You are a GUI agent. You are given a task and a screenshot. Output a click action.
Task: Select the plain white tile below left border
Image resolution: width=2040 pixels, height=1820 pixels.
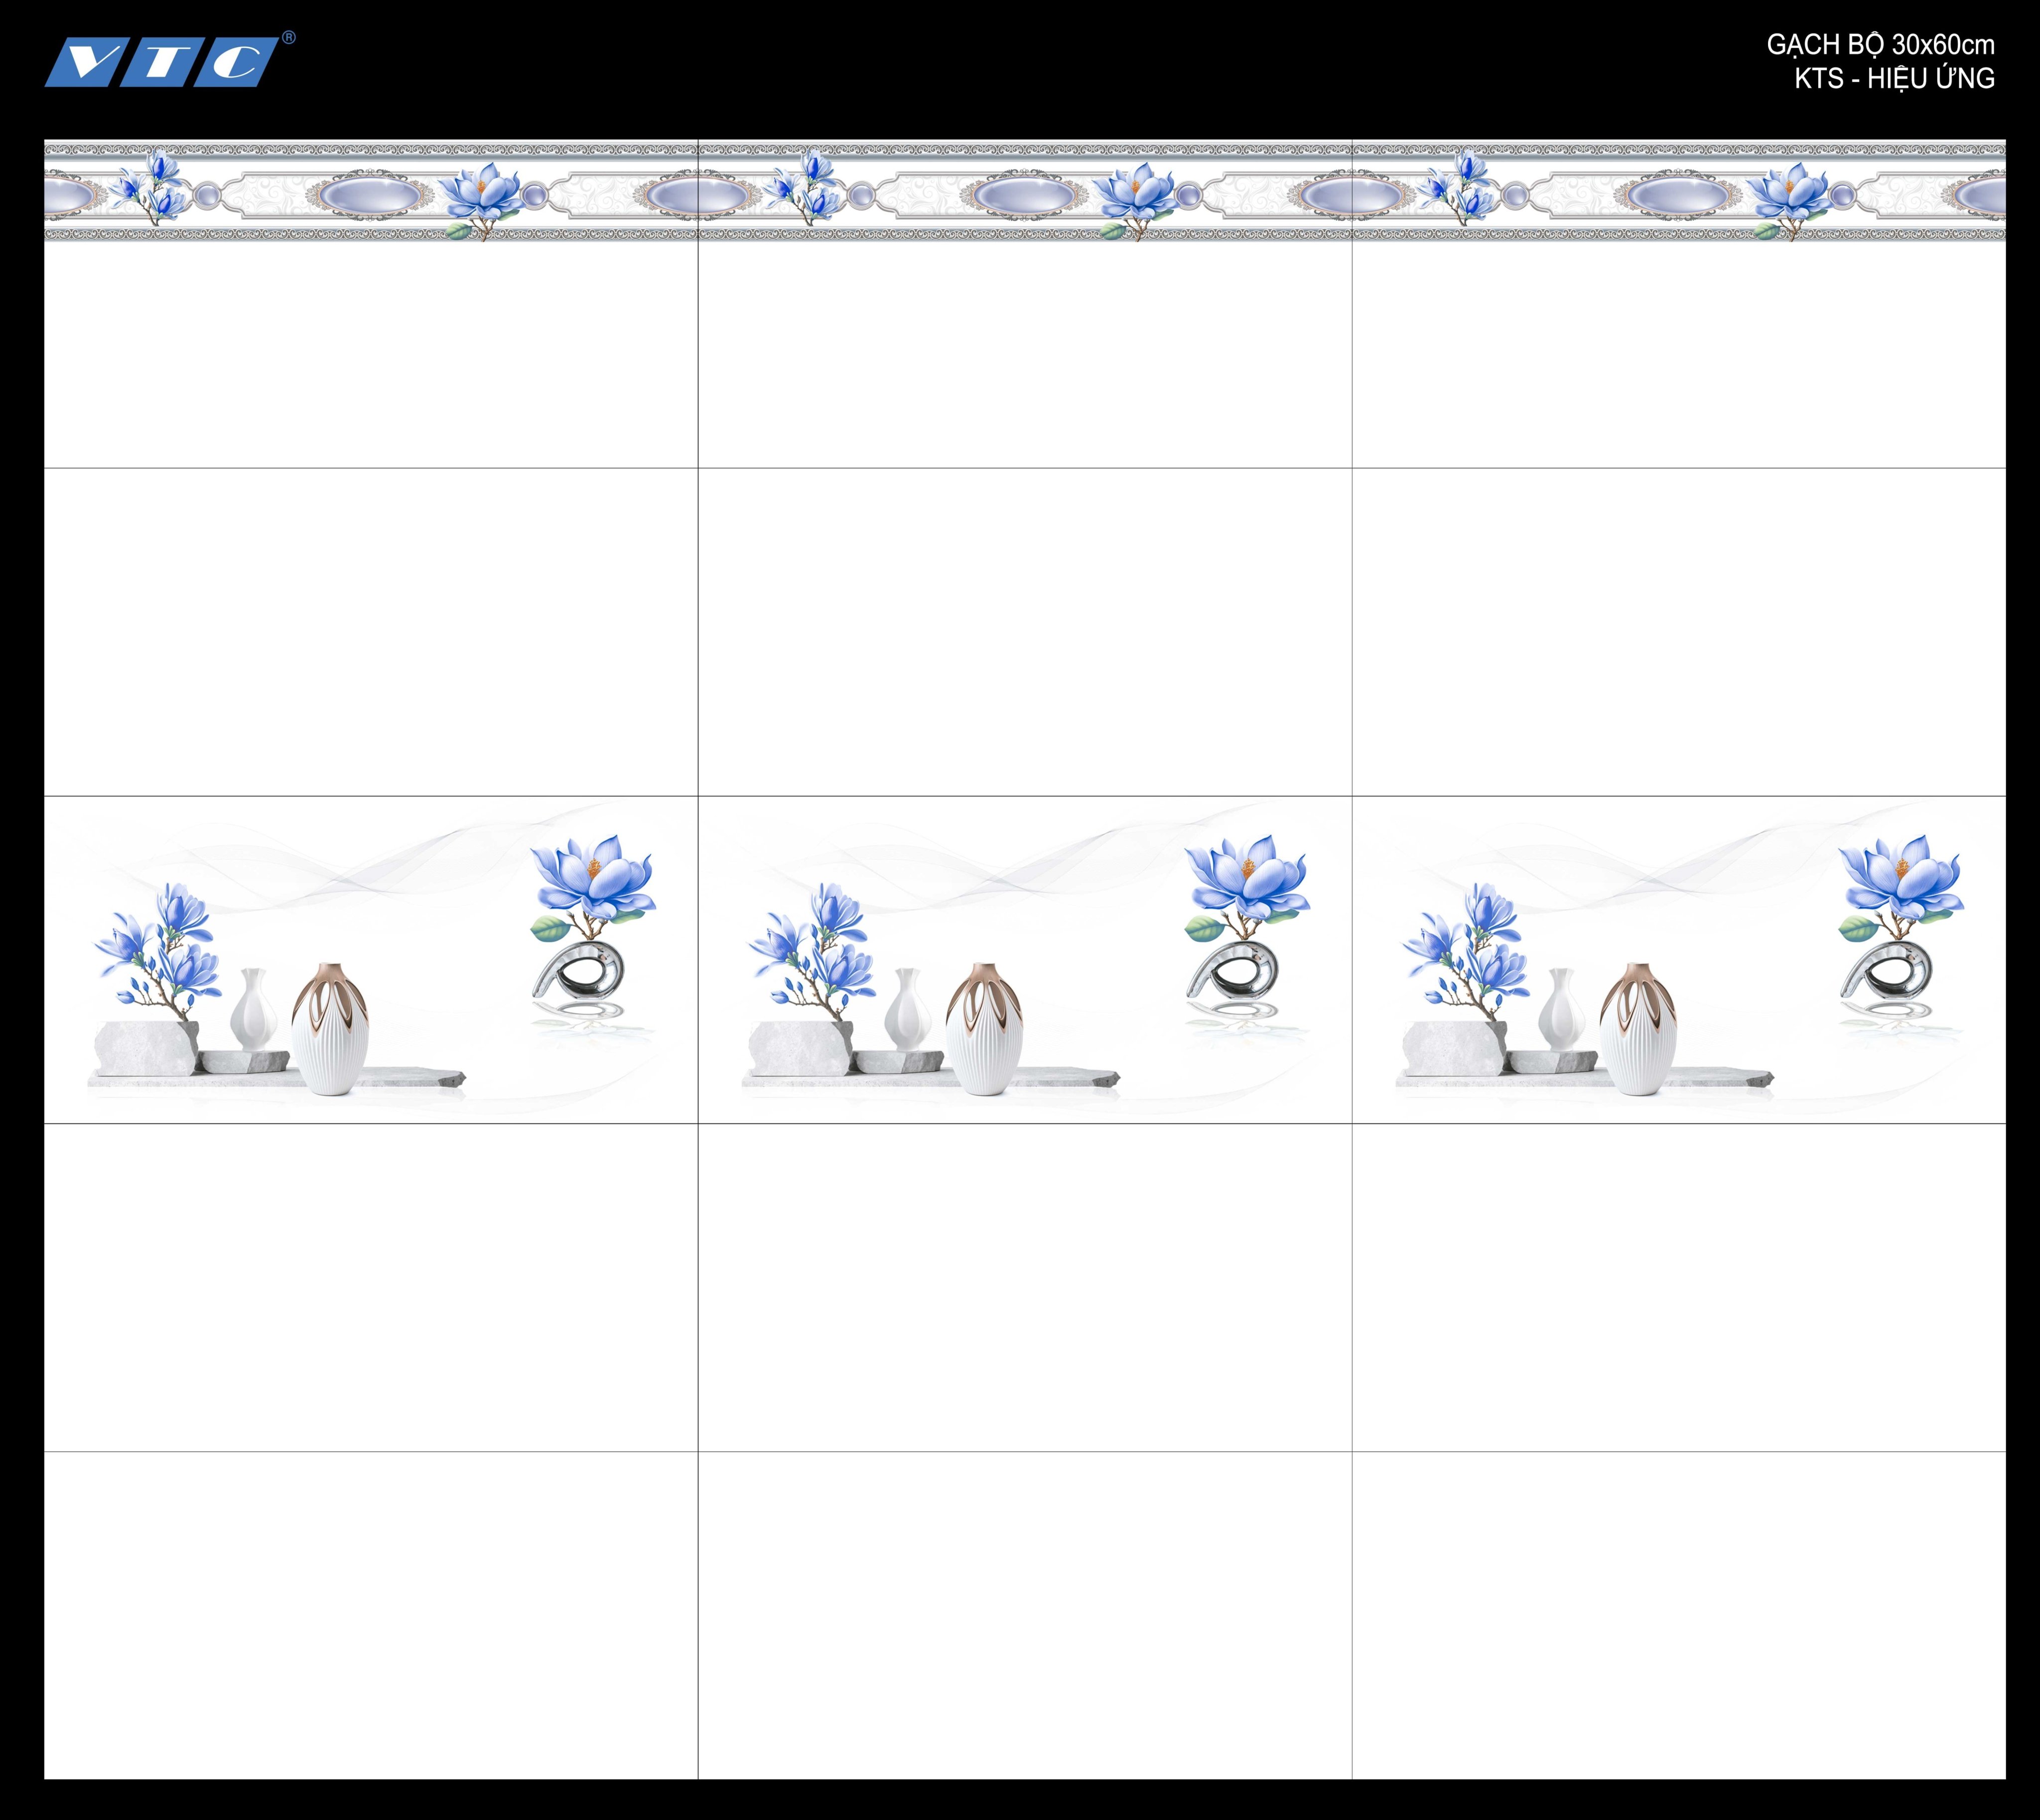[371, 354]
